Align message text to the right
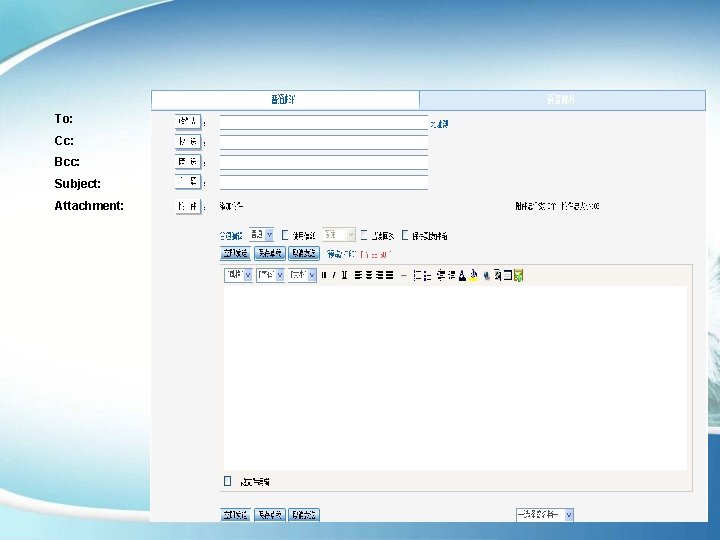Screen dimensions: 720x540 (x=379, y=276)
